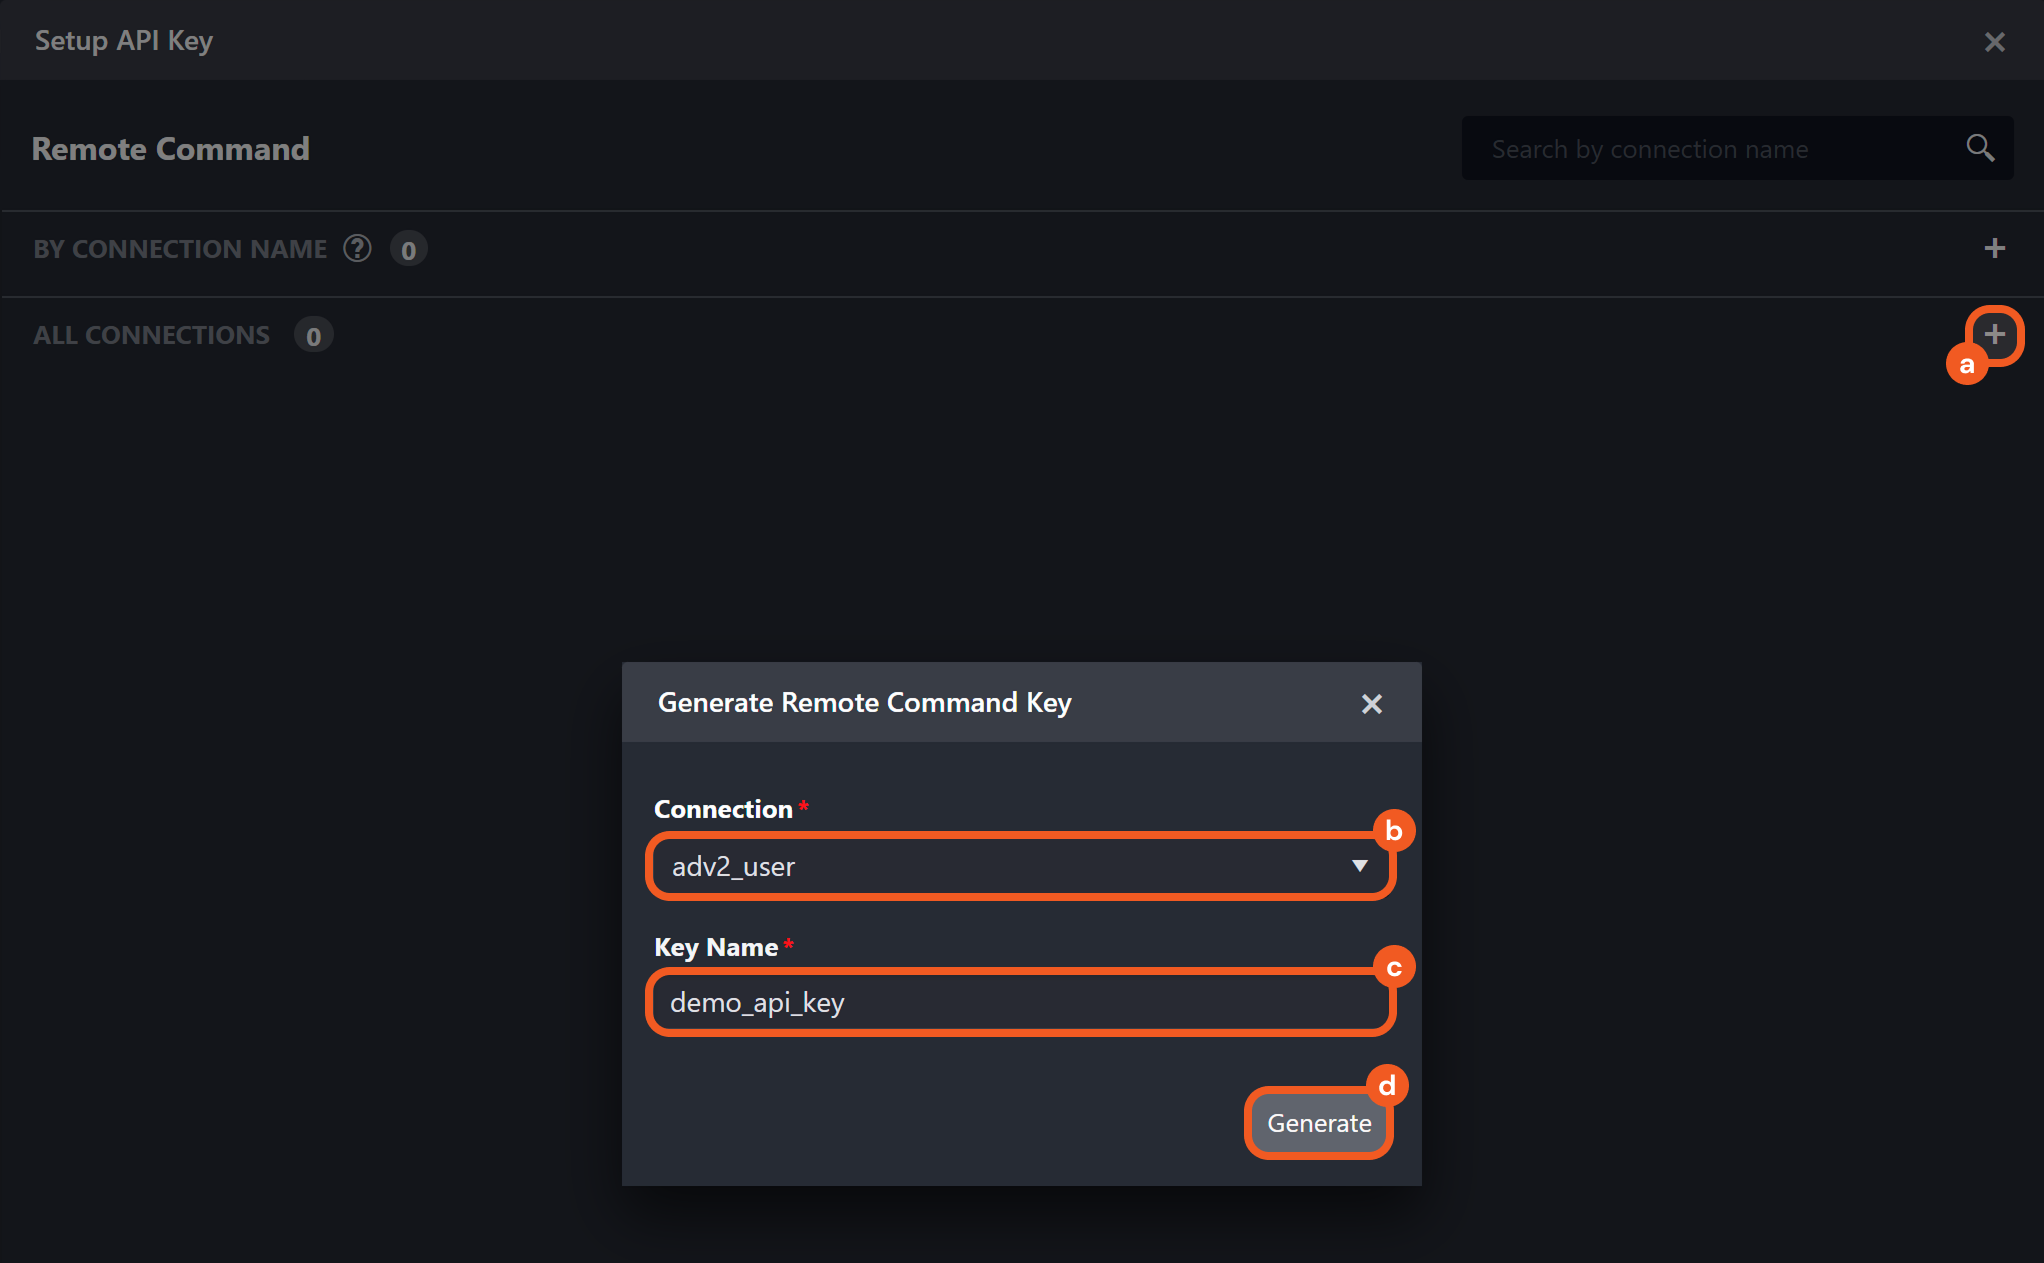This screenshot has height=1263, width=2044.
Task: Close the Setup API Key panel
Action: (1994, 42)
